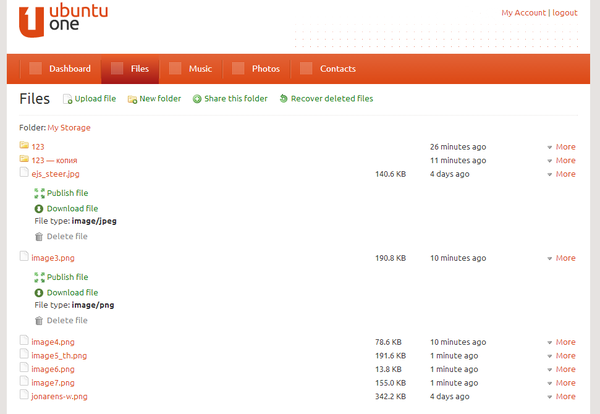Go to the Photos tab
600x414 pixels.
click(256, 69)
